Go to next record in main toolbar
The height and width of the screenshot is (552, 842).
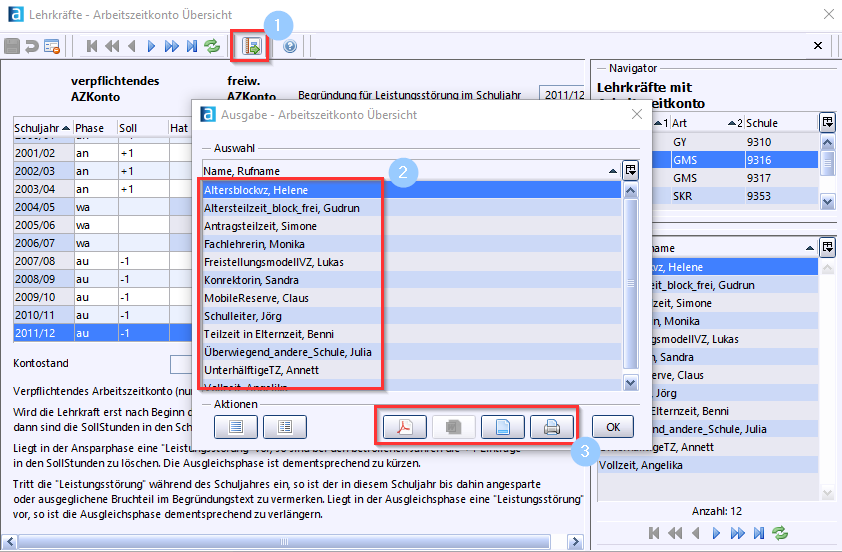point(151,46)
